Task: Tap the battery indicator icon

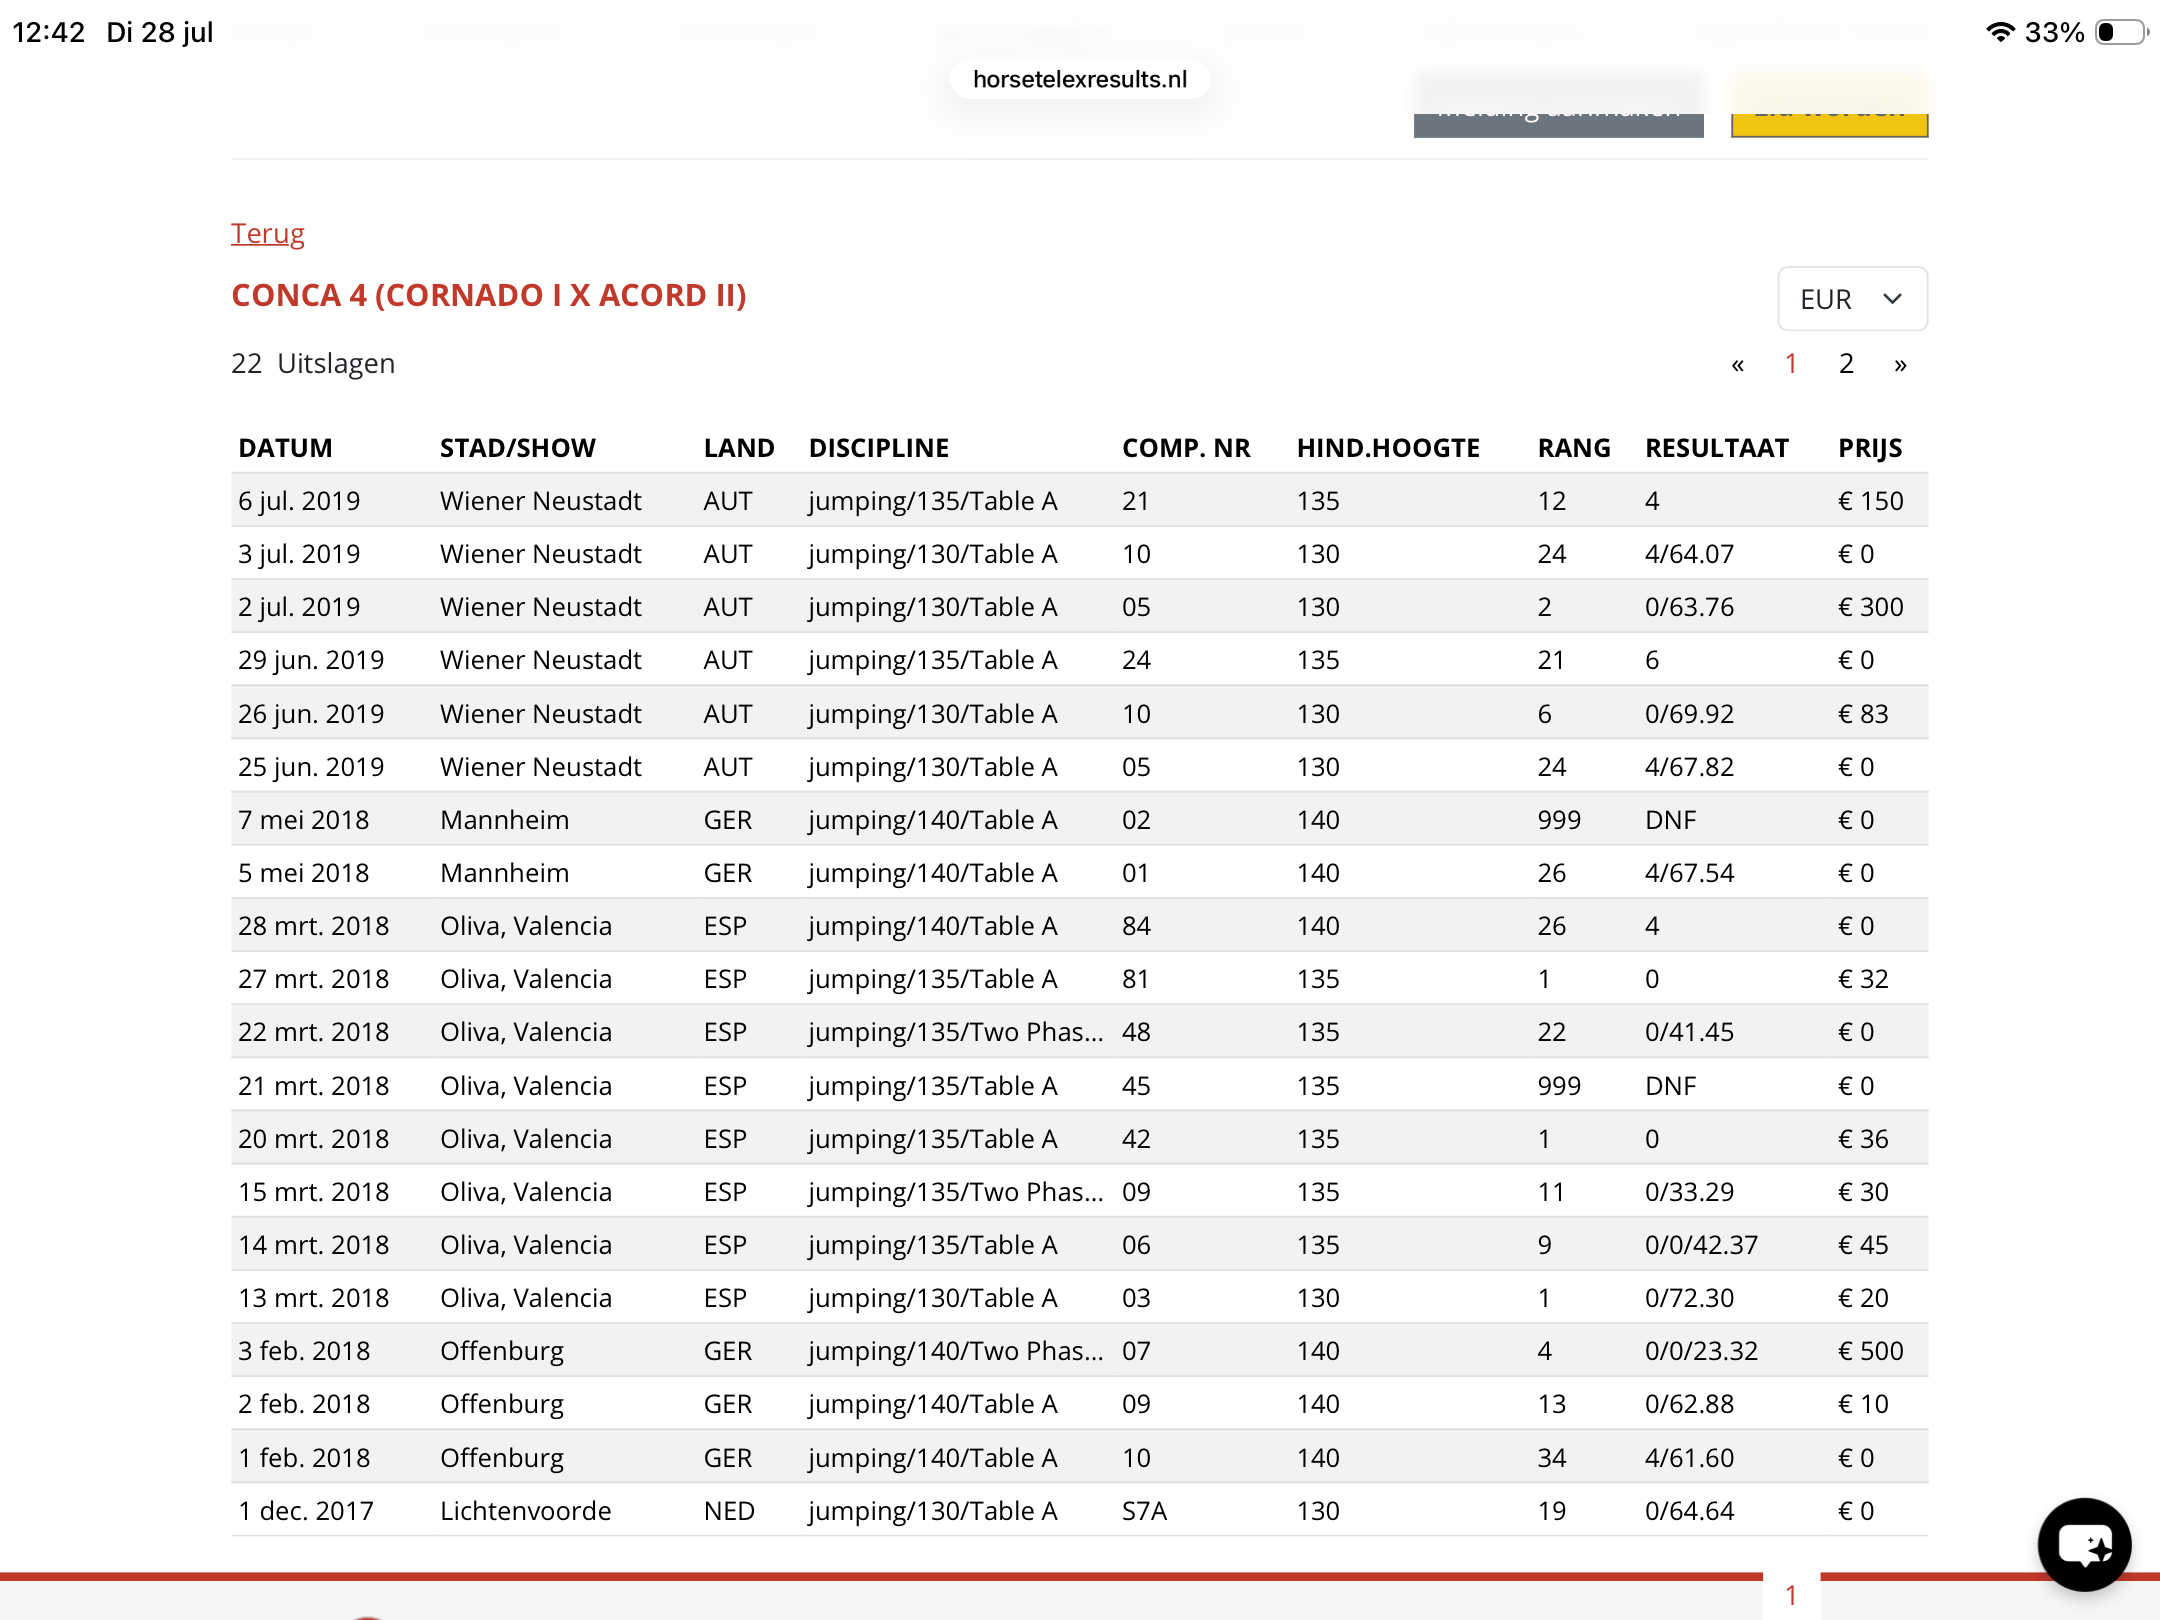Action: tap(2121, 32)
